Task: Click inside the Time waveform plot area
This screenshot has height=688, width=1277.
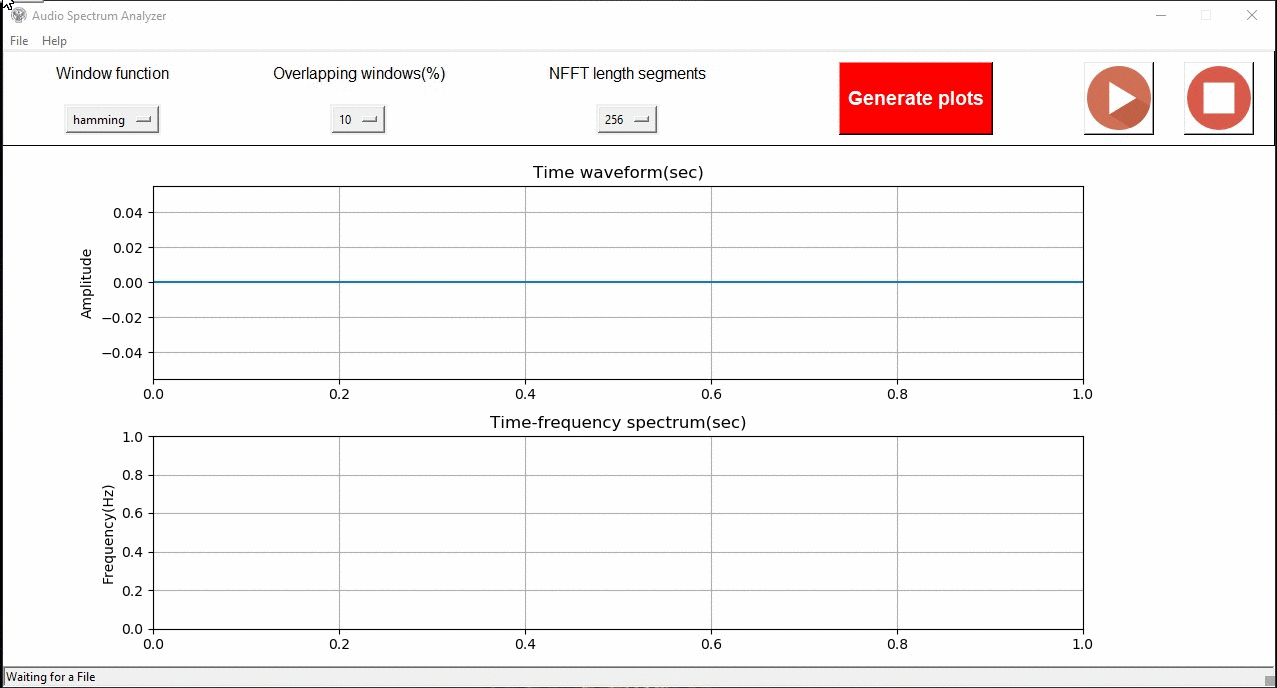Action: tap(617, 282)
